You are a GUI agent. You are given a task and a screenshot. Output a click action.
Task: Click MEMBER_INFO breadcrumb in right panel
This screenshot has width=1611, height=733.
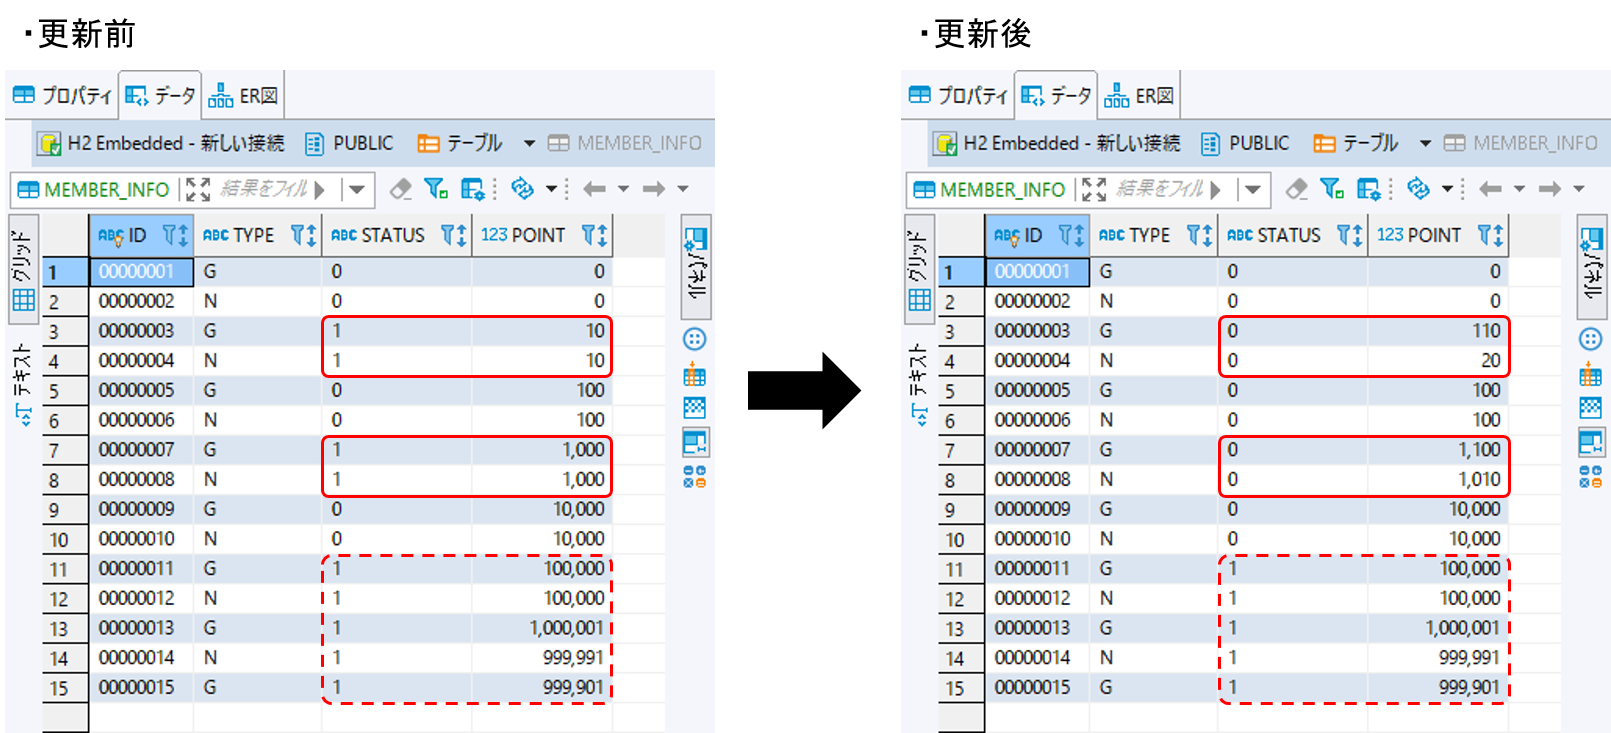(1521, 143)
